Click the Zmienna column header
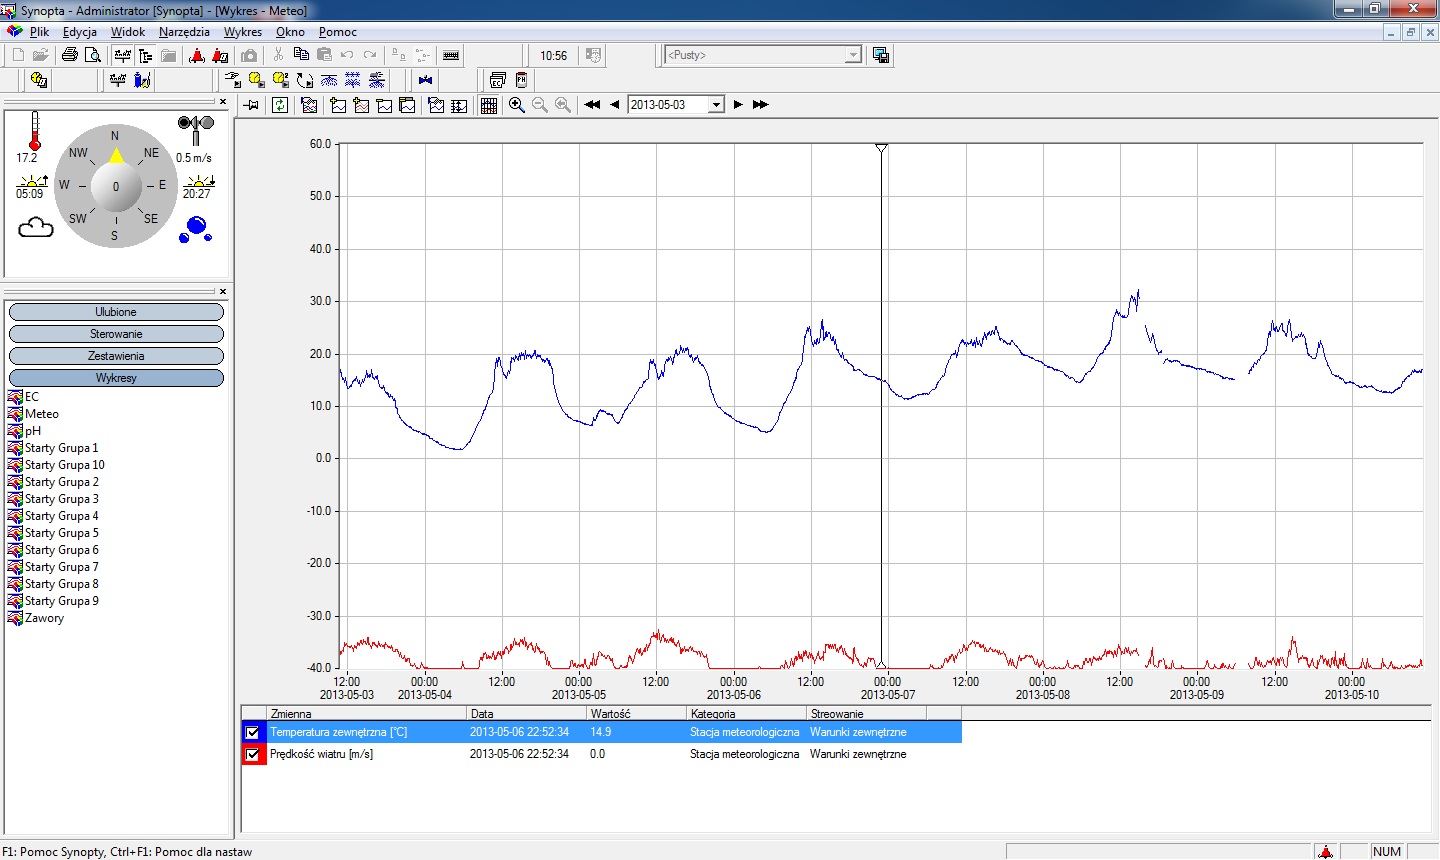 [x=367, y=714]
